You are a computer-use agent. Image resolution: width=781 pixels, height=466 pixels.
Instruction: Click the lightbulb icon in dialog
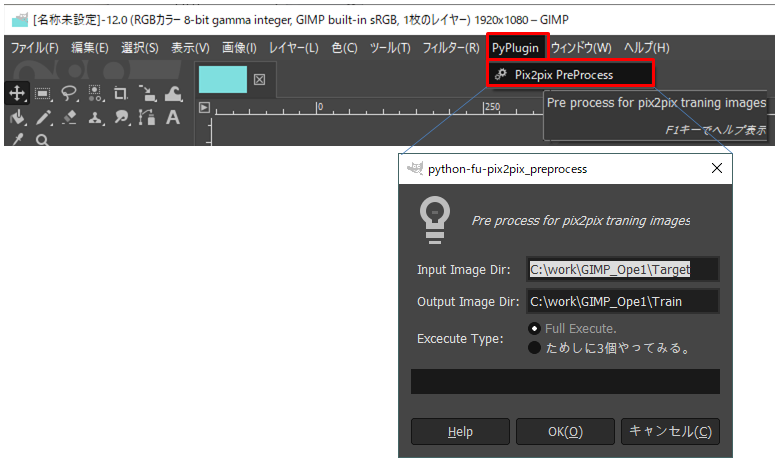click(x=435, y=220)
